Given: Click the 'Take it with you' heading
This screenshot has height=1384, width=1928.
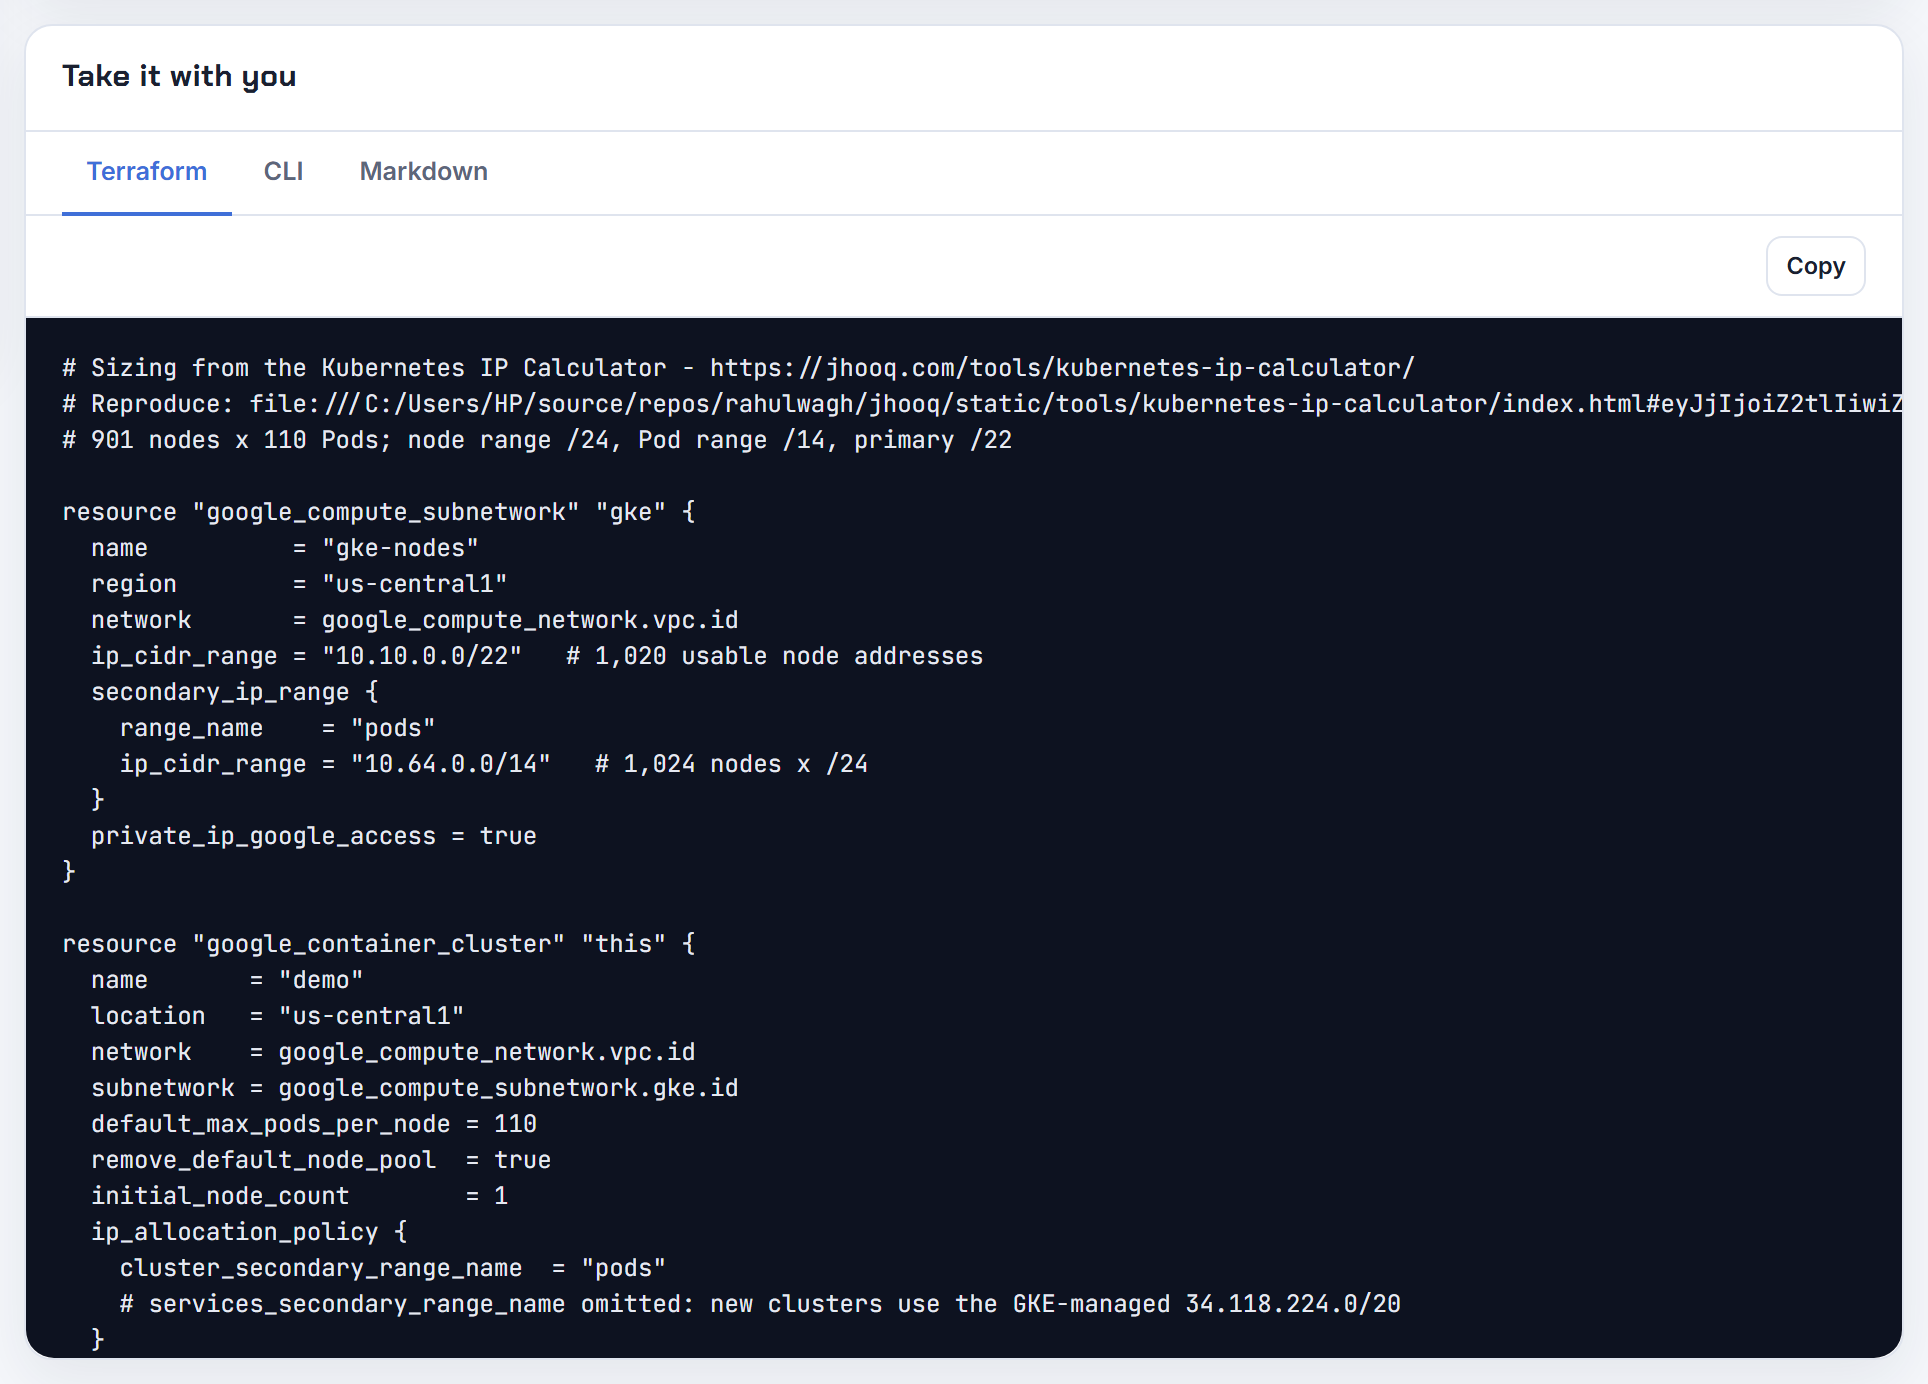Looking at the screenshot, I should coord(179,76).
